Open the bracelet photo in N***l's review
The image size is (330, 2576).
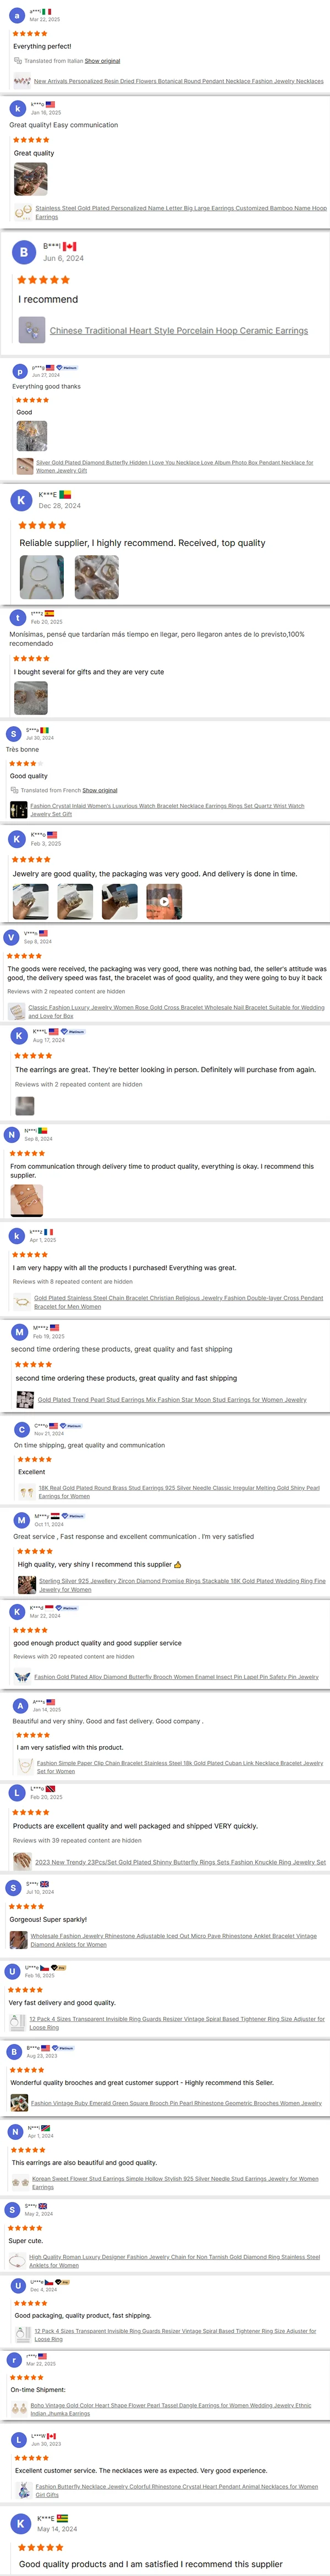pyautogui.click(x=27, y=1199)
